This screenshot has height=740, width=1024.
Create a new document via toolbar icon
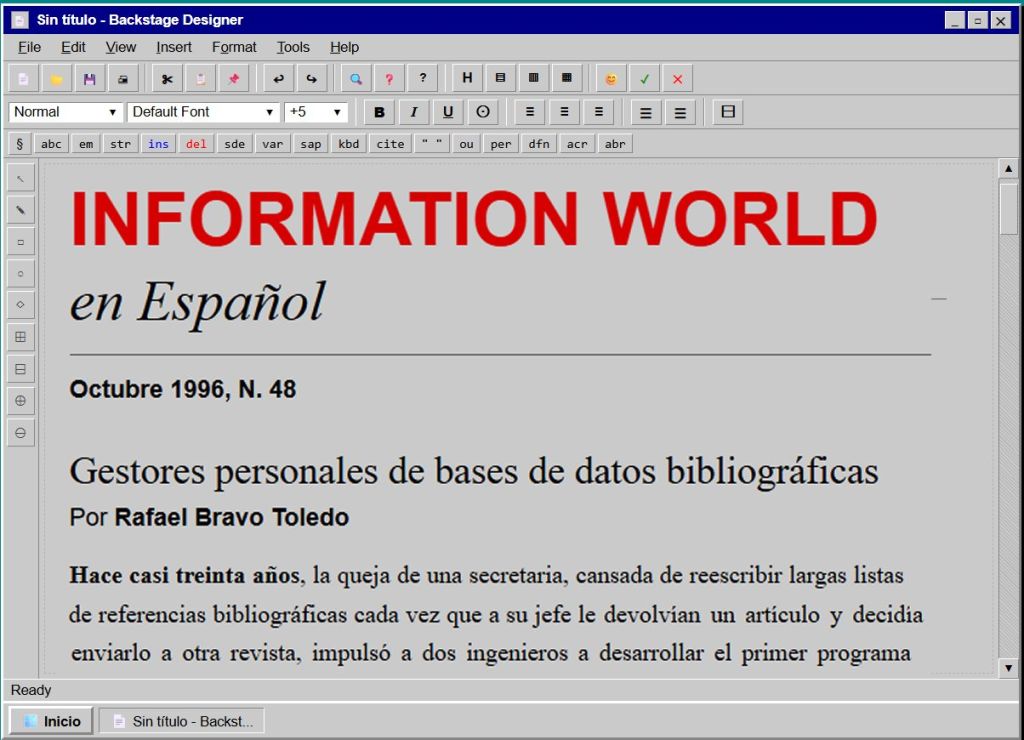(x=24, y=79)
